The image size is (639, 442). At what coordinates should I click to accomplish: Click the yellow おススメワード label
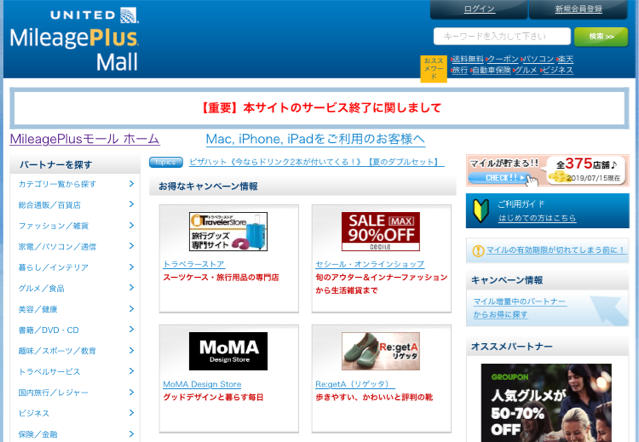point(434,69)
